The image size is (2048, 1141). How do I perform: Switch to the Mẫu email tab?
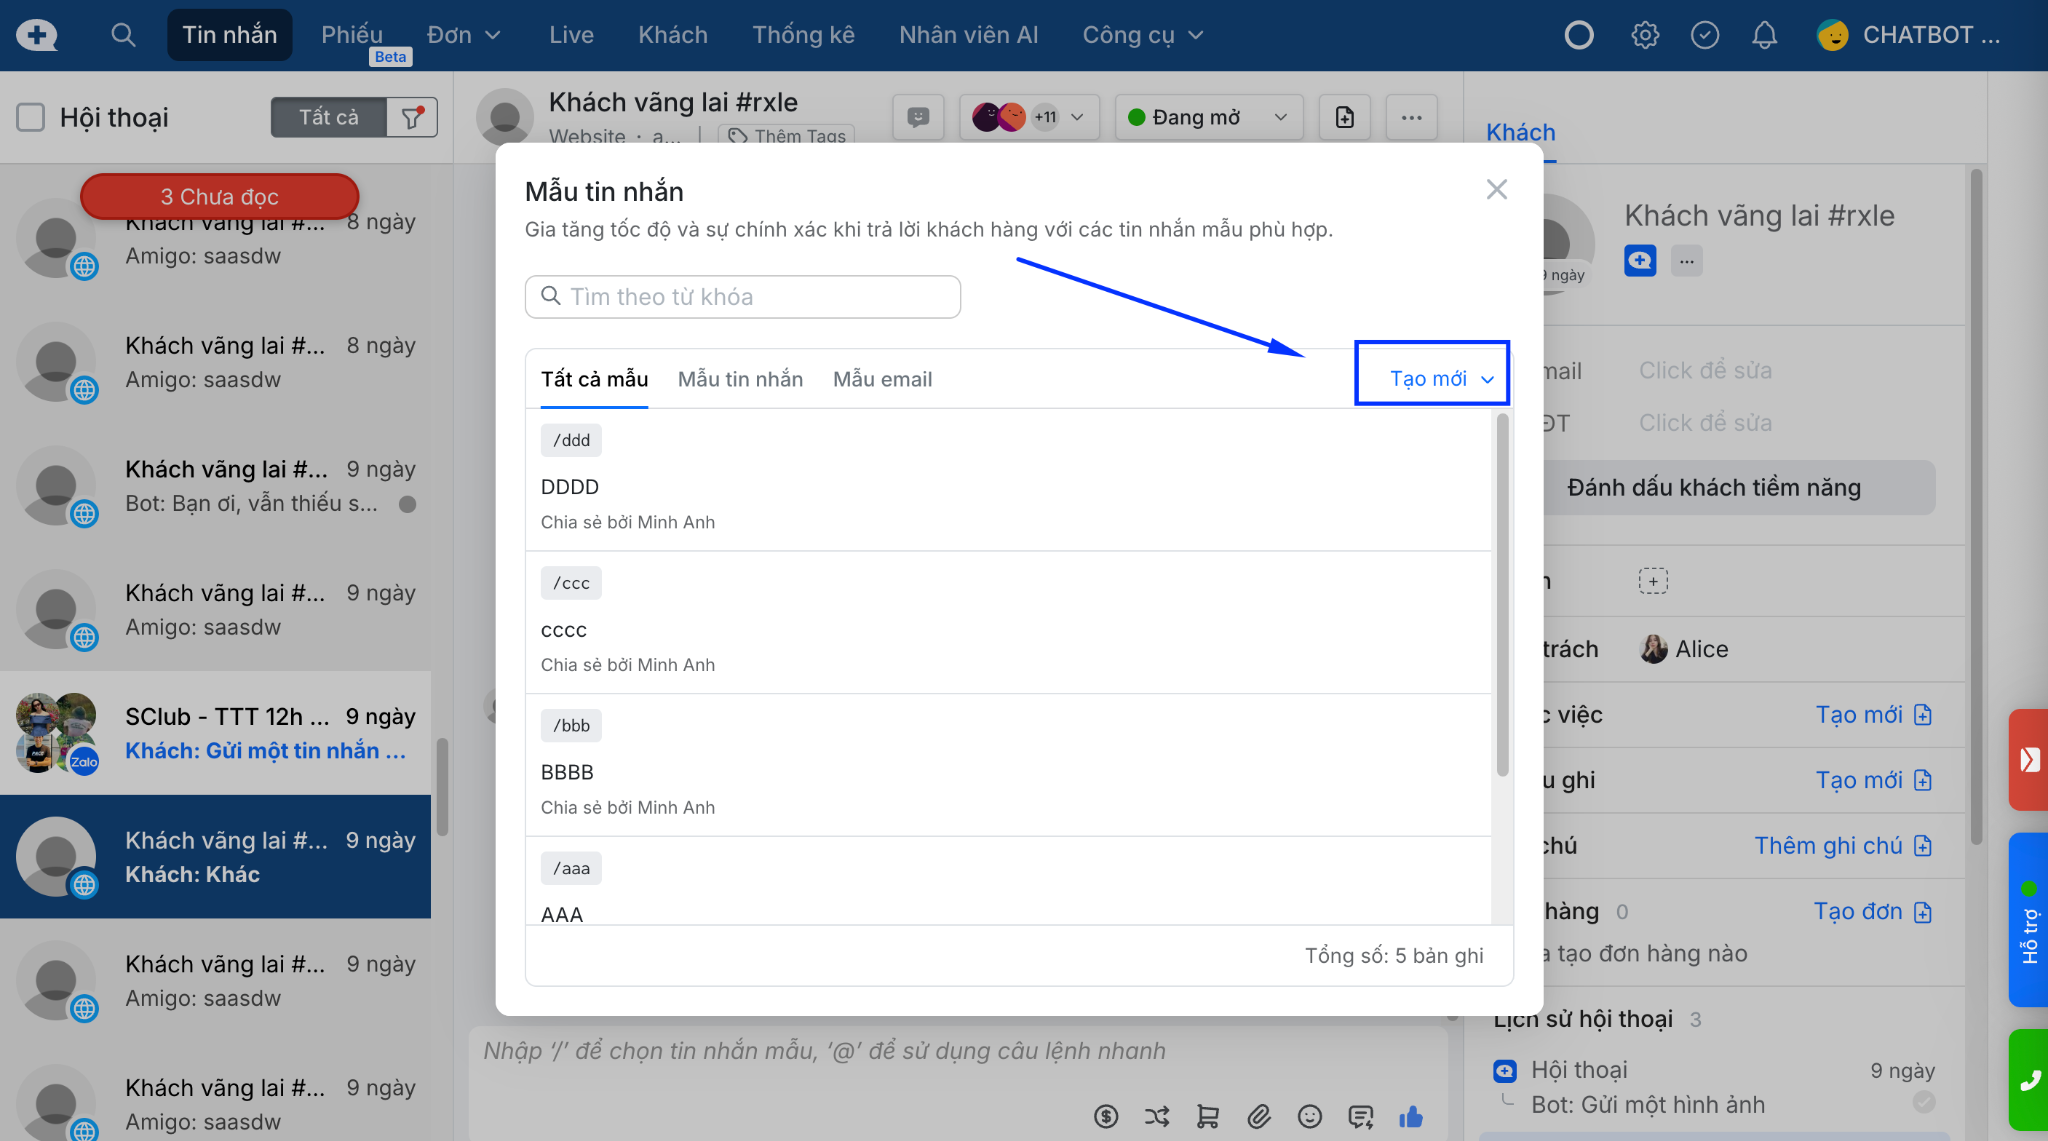pyautogui.click(x=882, y=379)
